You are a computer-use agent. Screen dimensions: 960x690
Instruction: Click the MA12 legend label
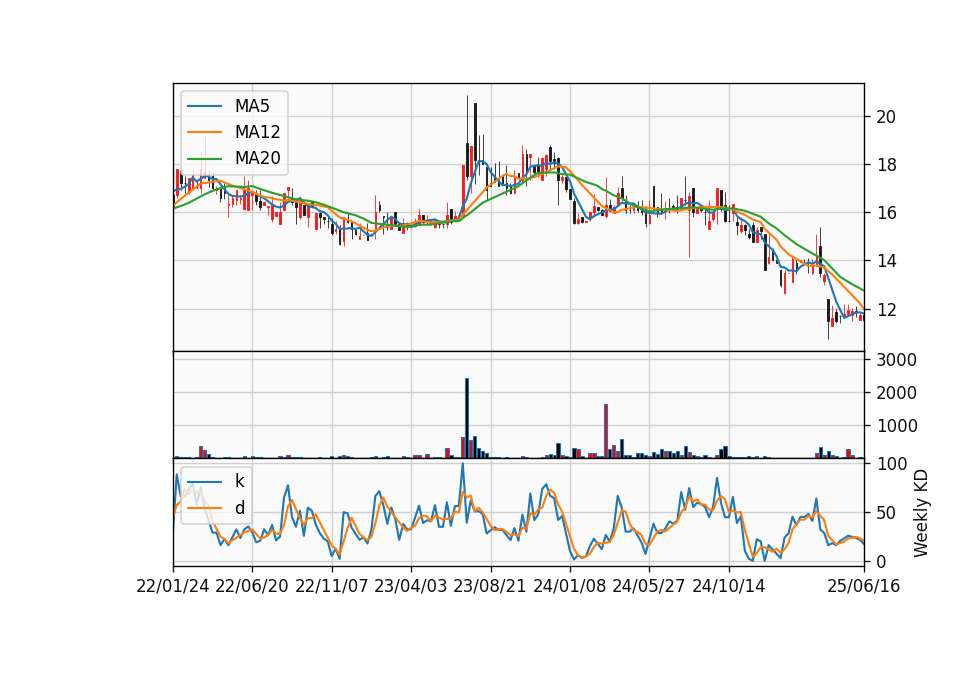point(257,132)
